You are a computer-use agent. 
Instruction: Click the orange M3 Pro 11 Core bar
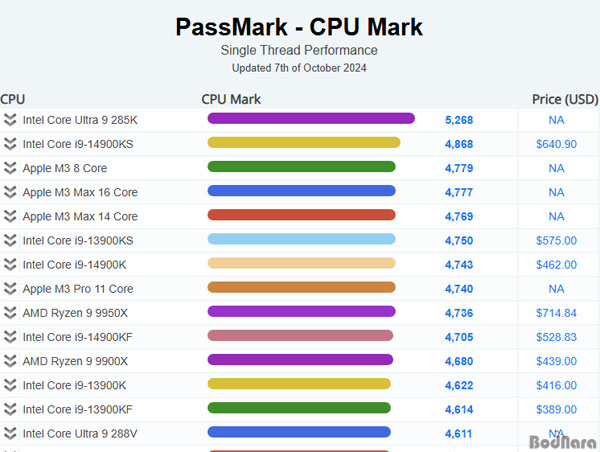[x=302, y=287]
